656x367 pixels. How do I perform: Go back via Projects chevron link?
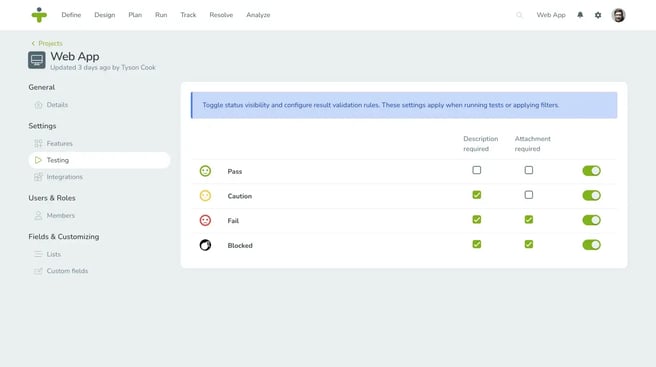(47, 43)
